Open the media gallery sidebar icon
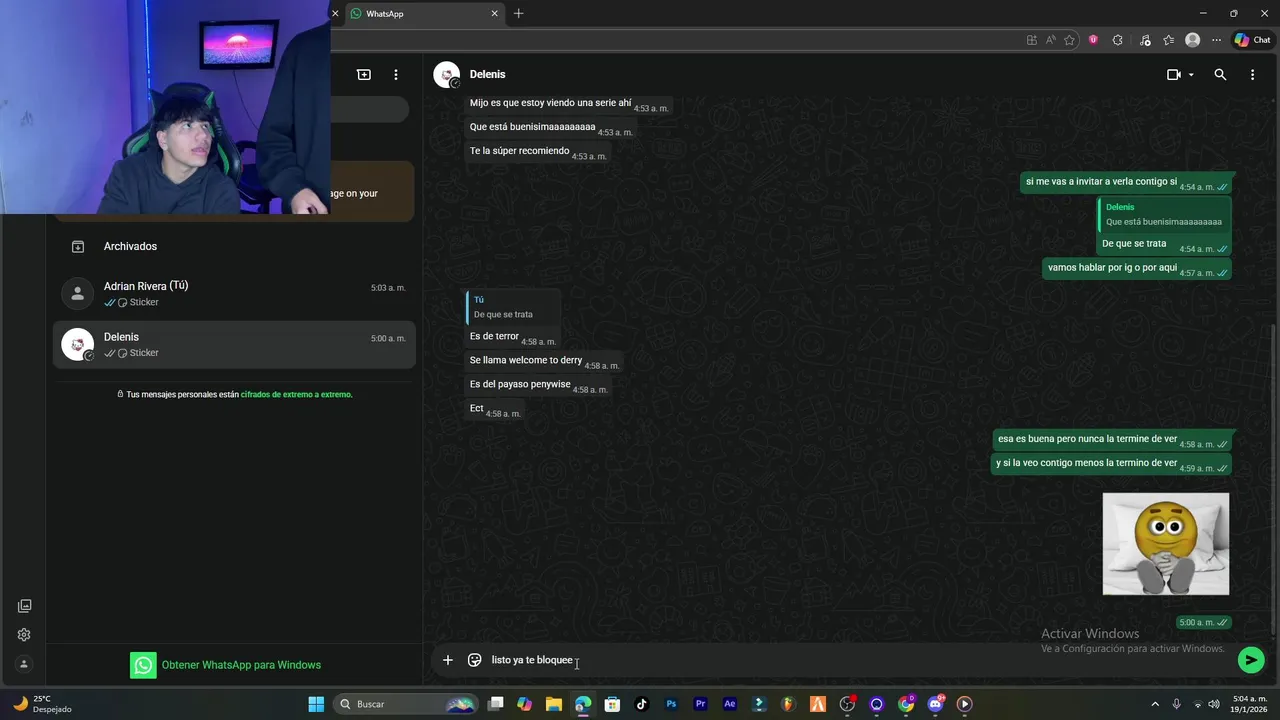Screen dimensions: 1280x720 click(24, 606)
